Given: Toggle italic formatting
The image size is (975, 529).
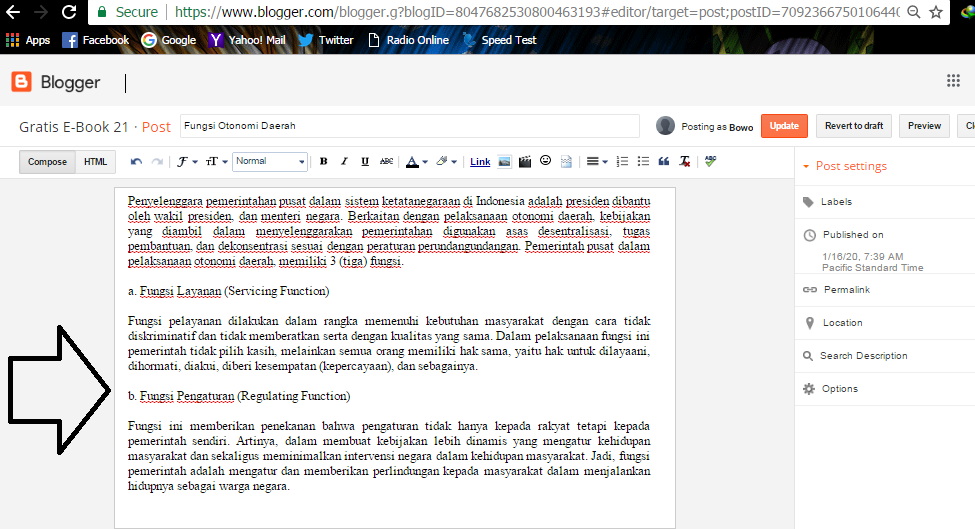Looking at the screenshot, I should [344, 162].
